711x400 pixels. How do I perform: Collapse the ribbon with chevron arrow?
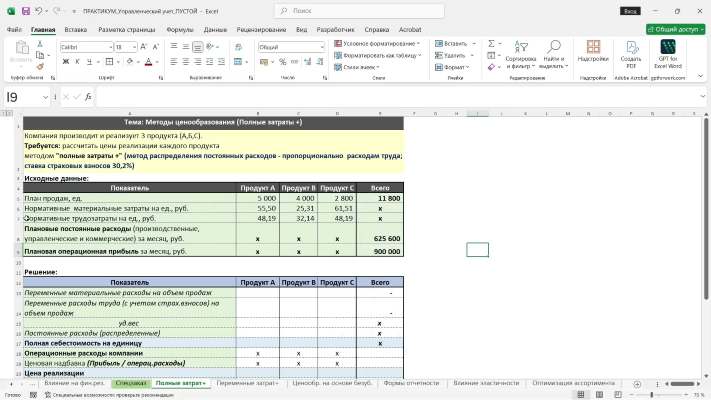[701, 76]
